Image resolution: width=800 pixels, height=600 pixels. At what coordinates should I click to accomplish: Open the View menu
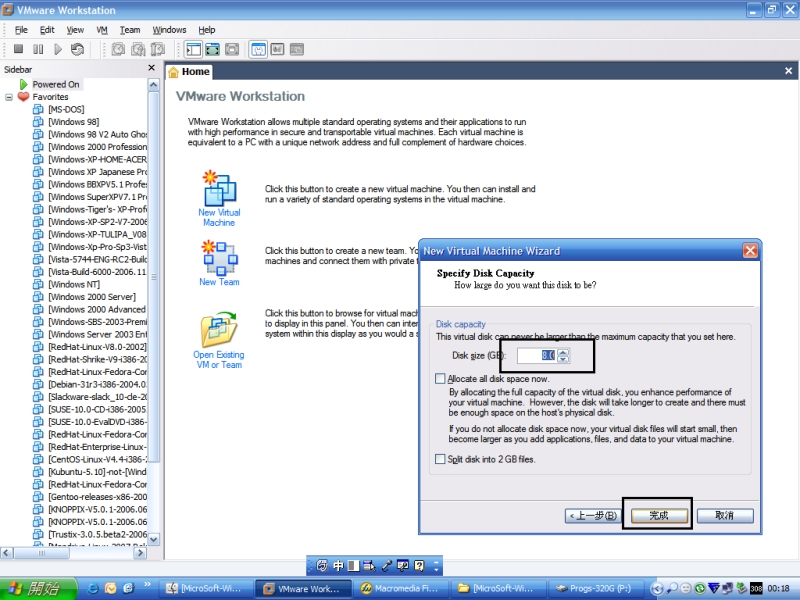75,30
